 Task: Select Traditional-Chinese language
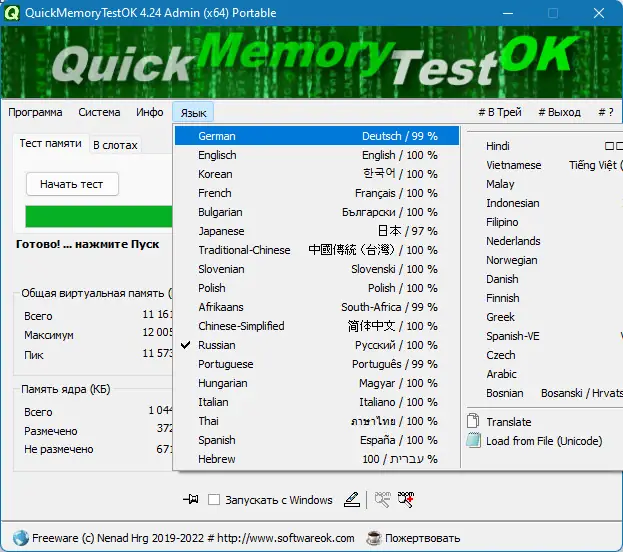[317, 250]
